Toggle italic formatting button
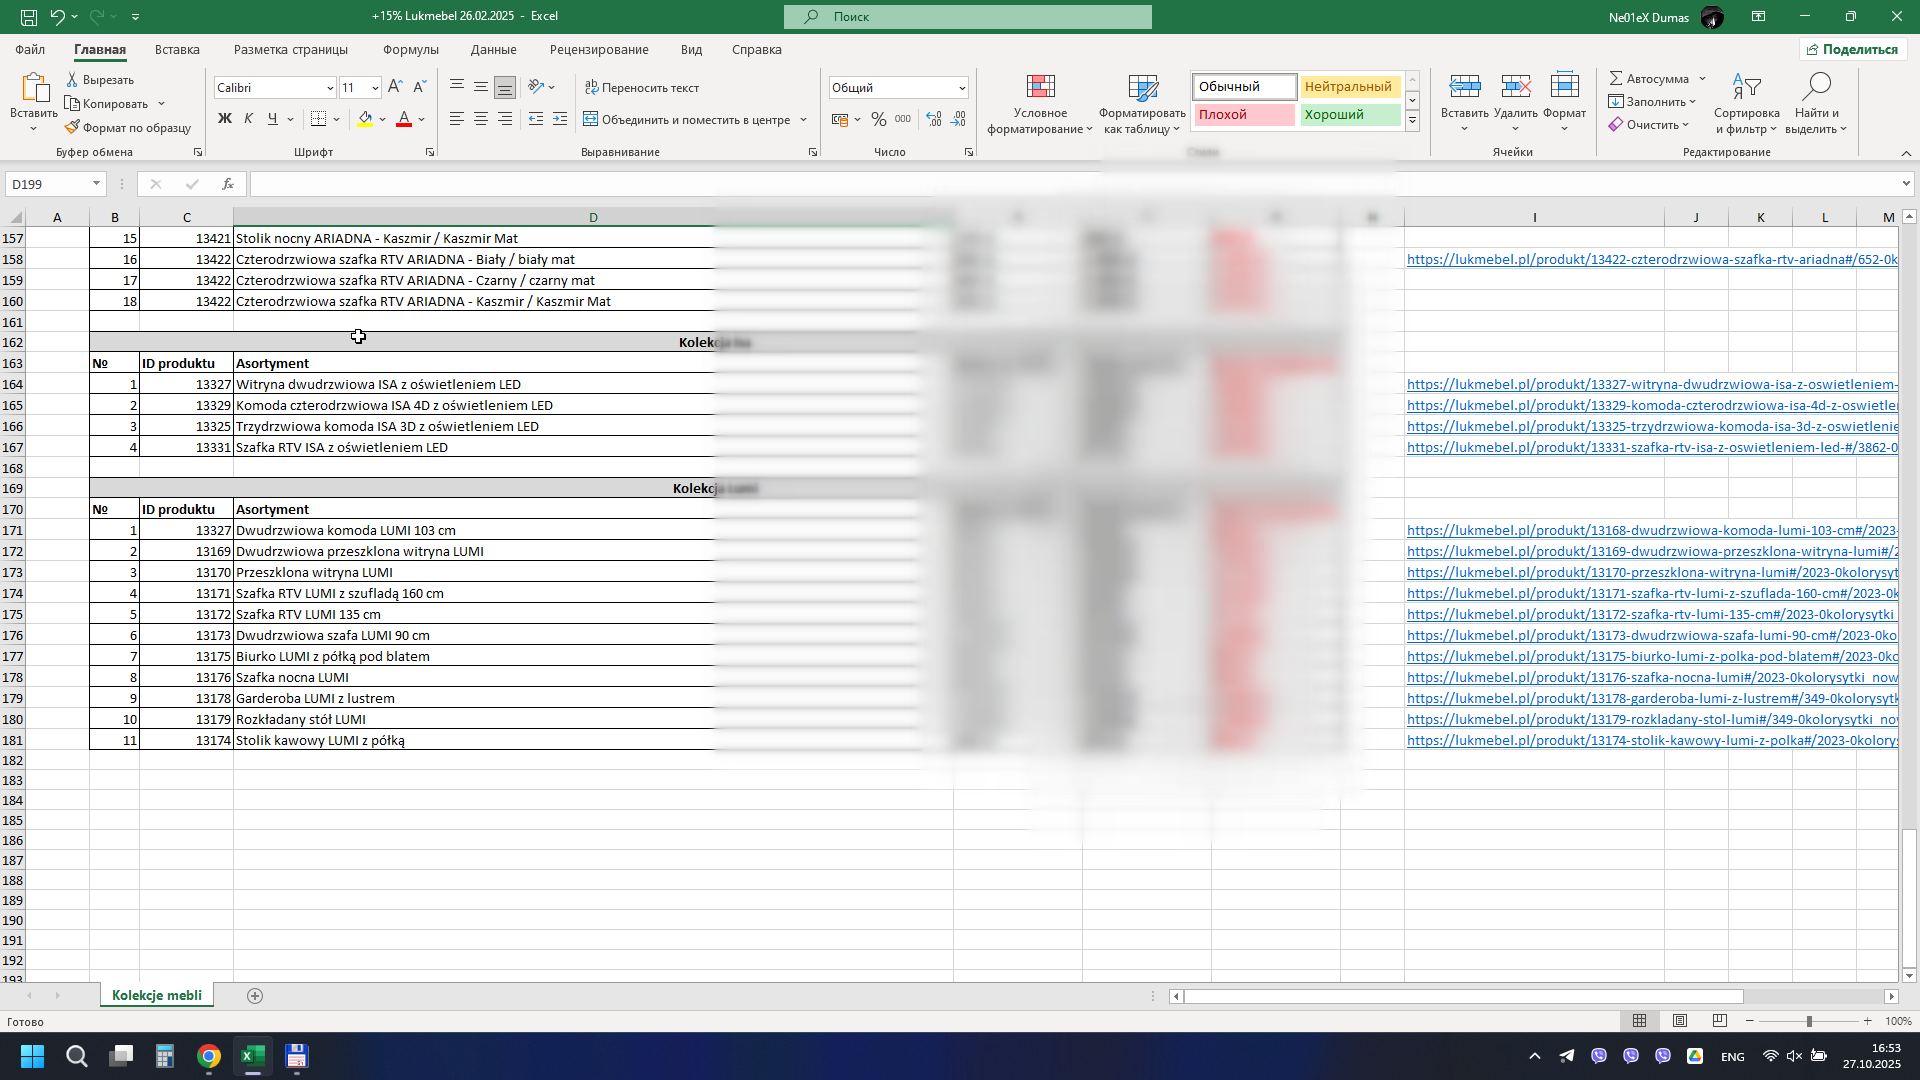The image size is (1920, 1080). point(249,120)
